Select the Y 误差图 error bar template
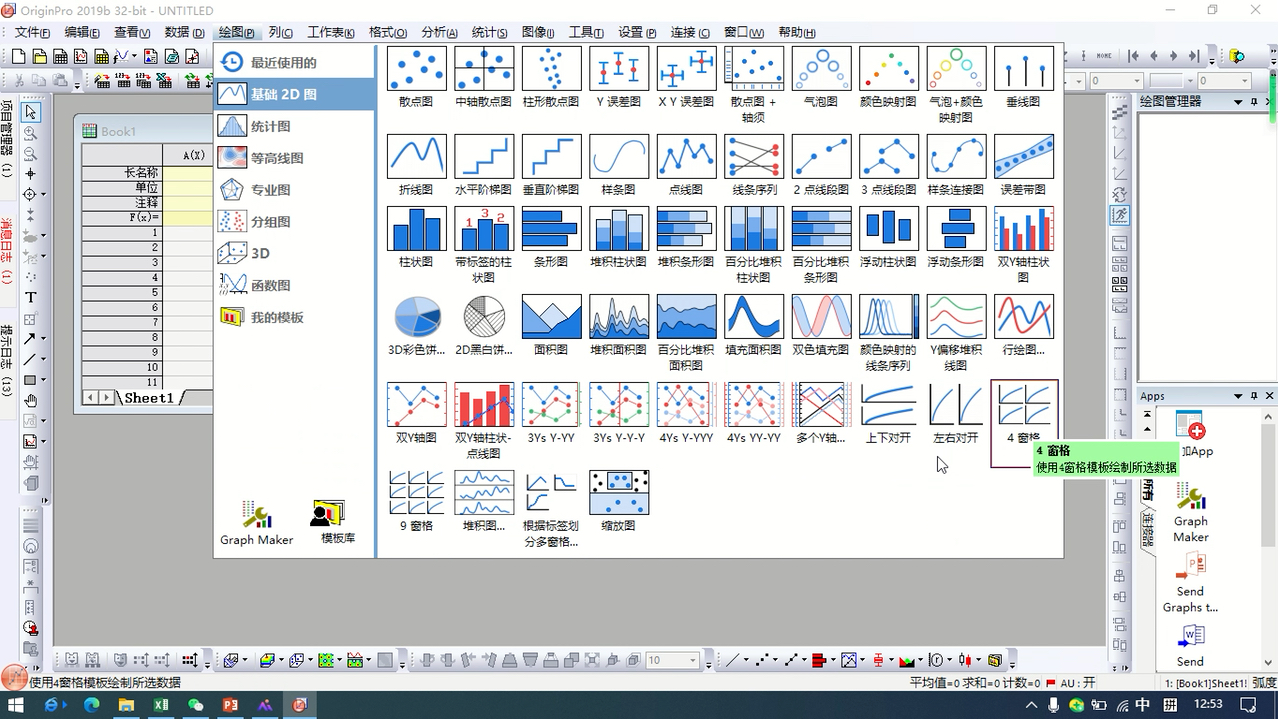The width and height of the screenshot is (1278, 719). (x=619, y=77)
